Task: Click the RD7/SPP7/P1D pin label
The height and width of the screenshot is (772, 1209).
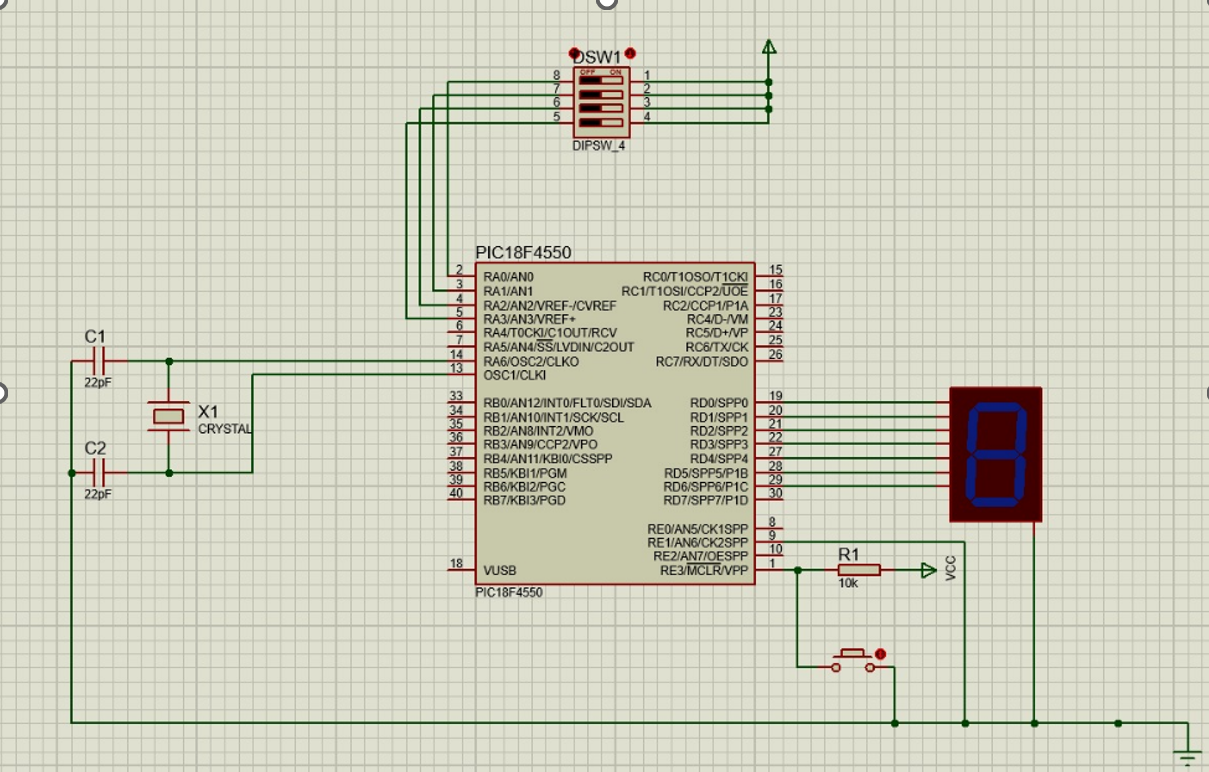Action: tap(706, 499)
